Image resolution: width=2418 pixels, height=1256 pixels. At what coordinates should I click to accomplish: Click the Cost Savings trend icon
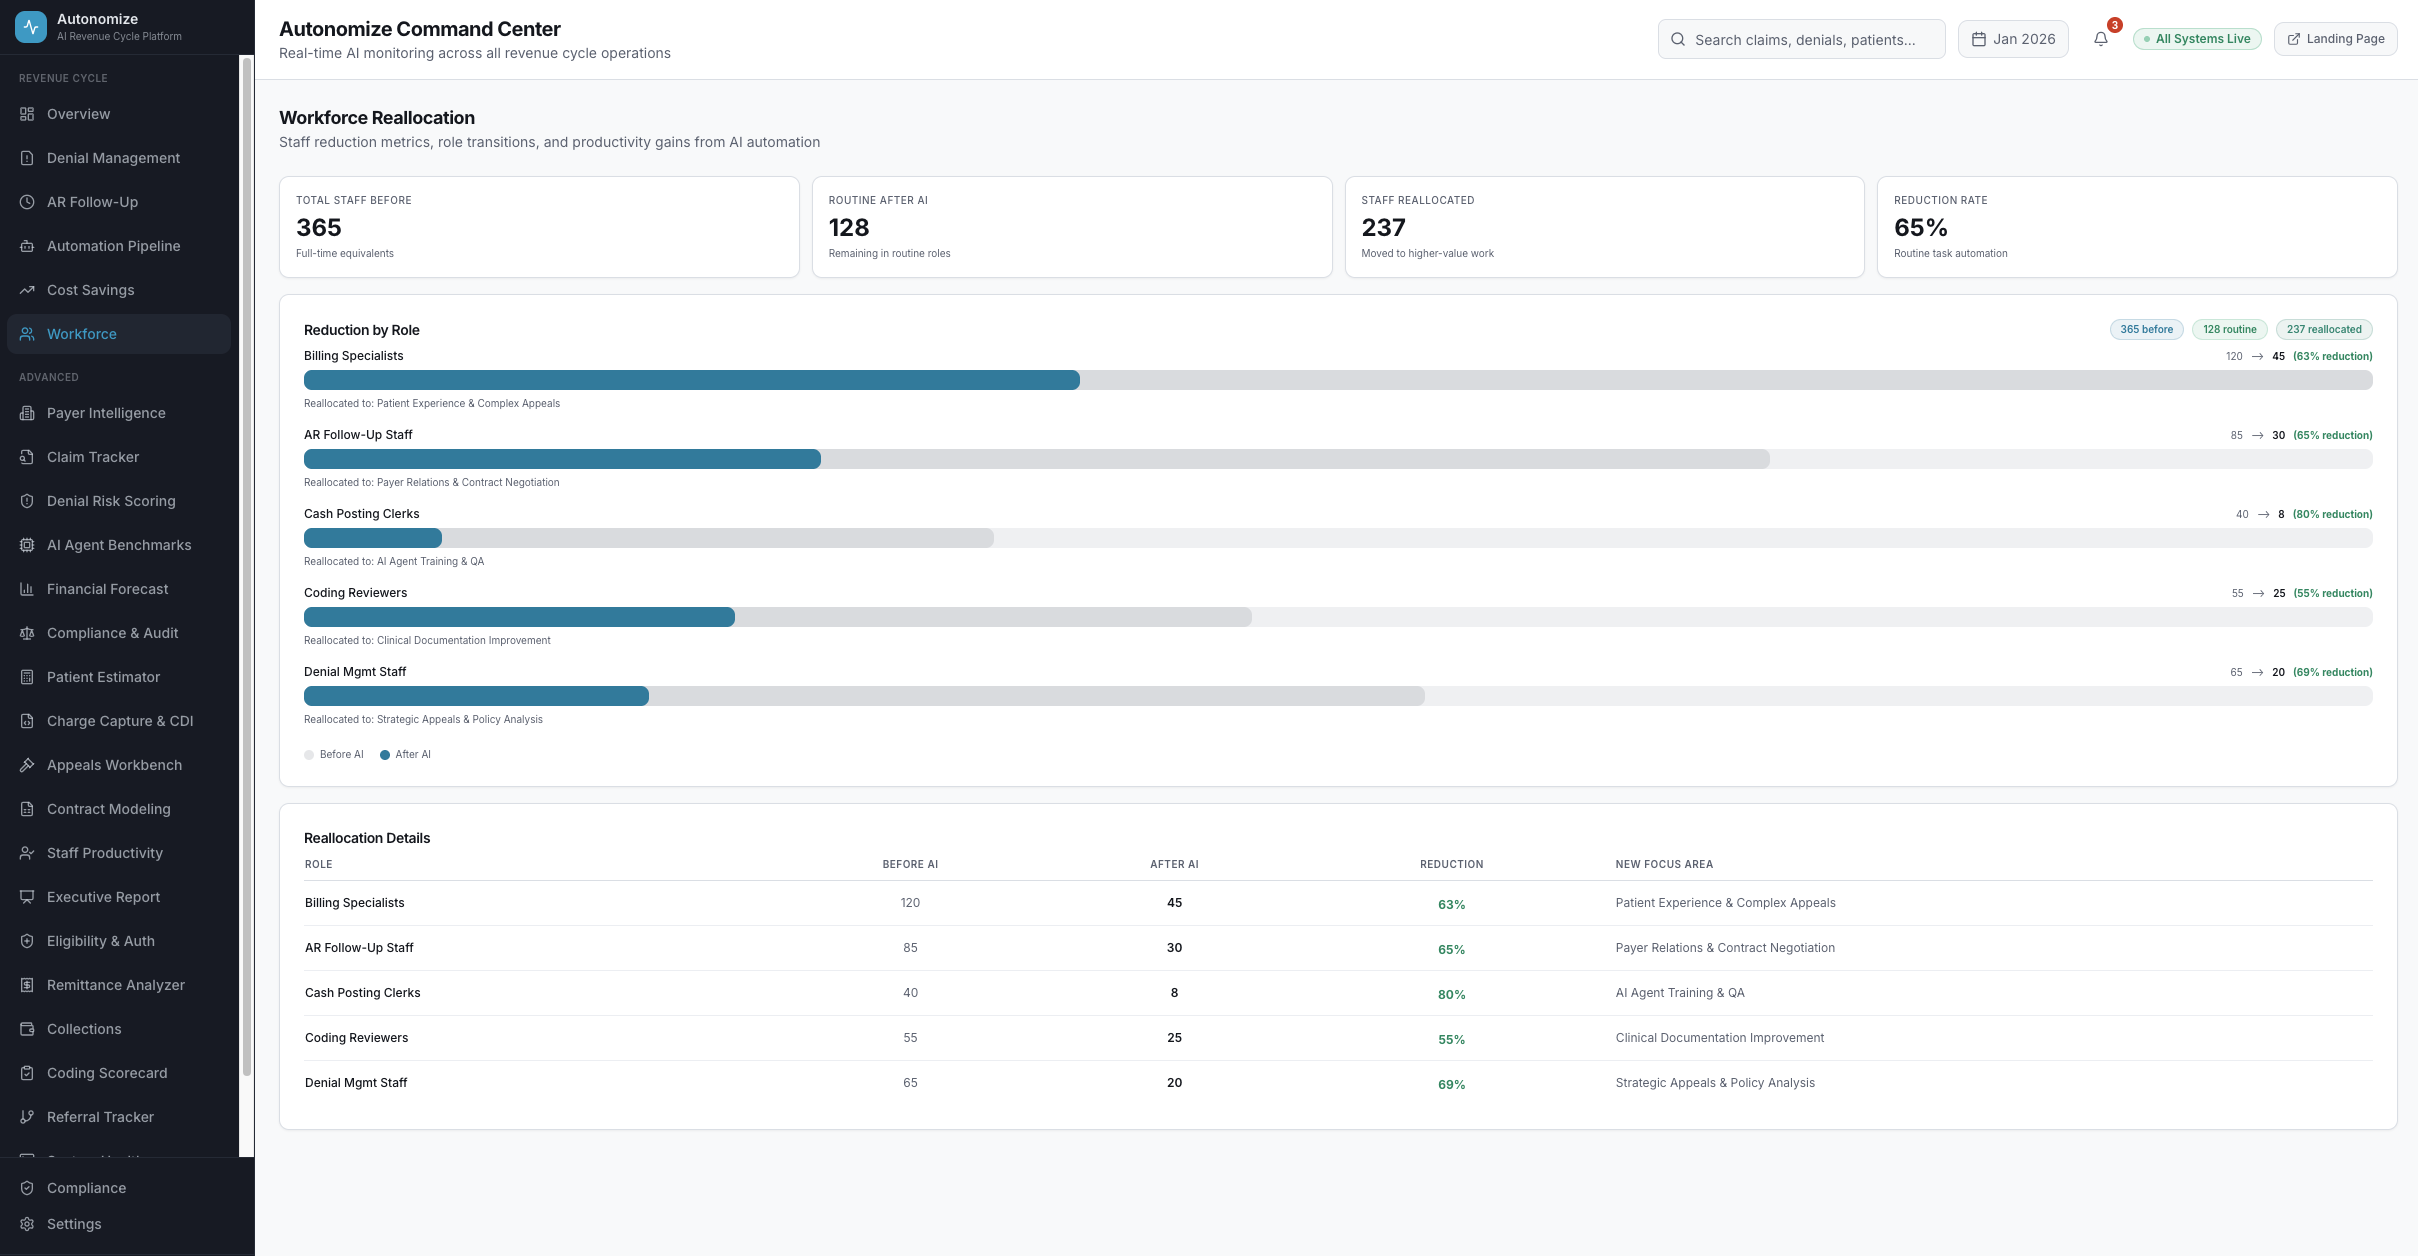(27, 290)
